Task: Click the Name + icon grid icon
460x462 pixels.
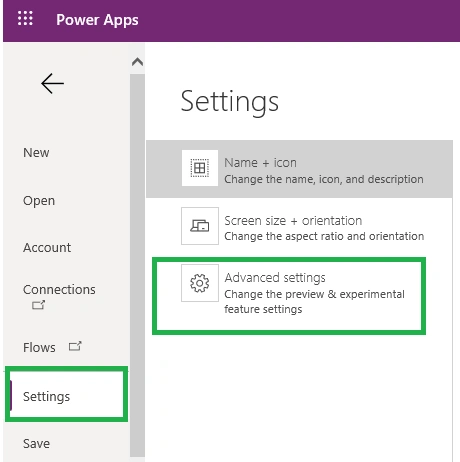Action: [x=200, y=168]
